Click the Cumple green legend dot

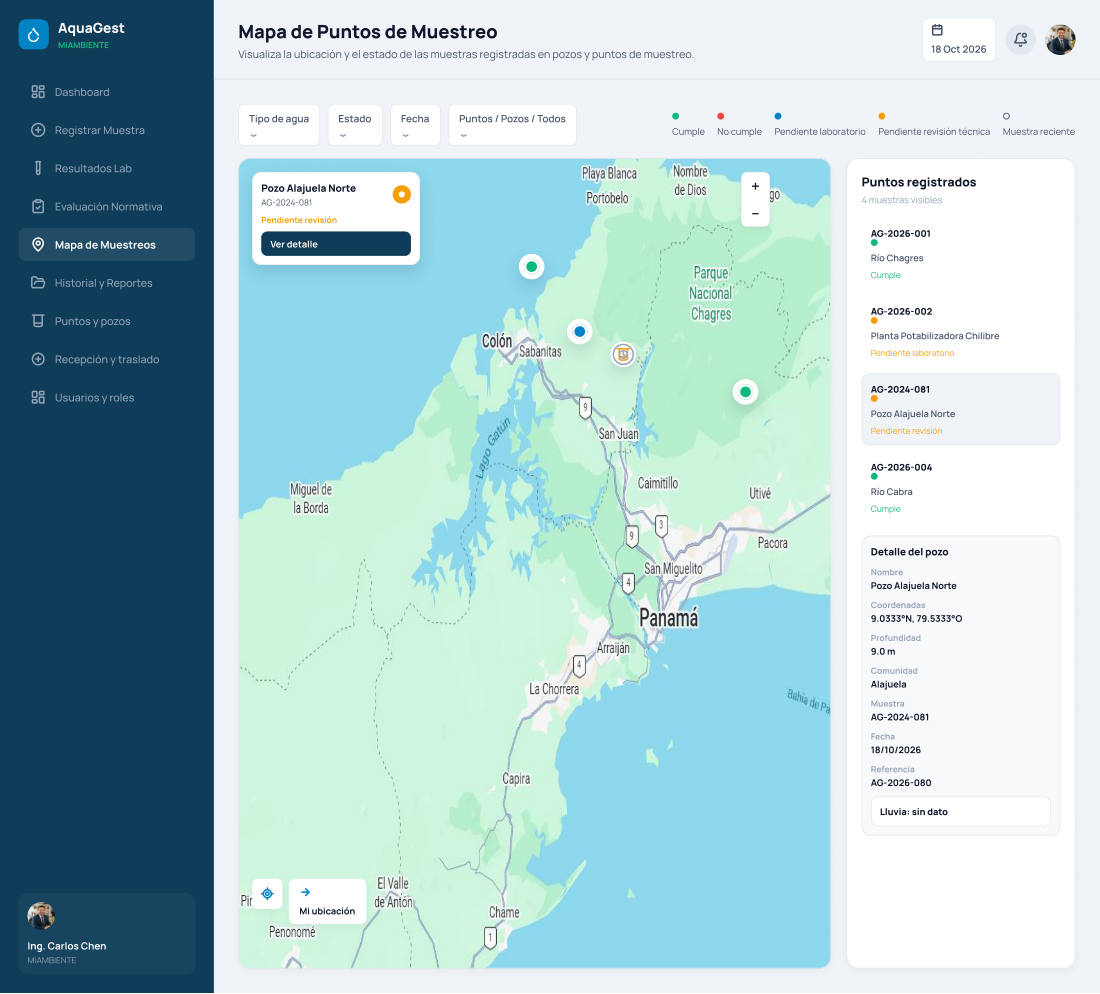tap(676, 116)
